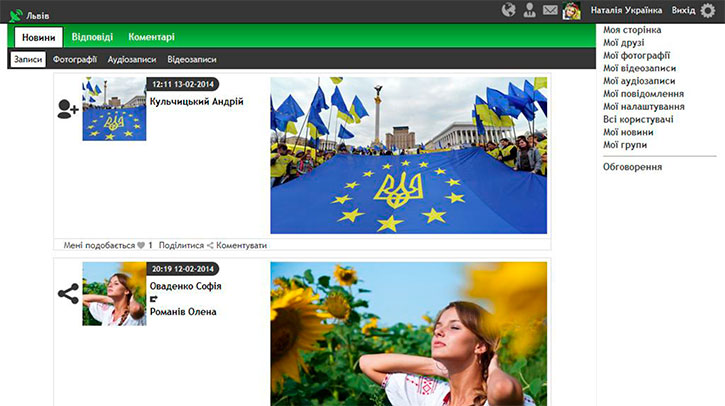
Task: Click the 20:19 12-02-2014 timestamp
Action: click(183, 269)
